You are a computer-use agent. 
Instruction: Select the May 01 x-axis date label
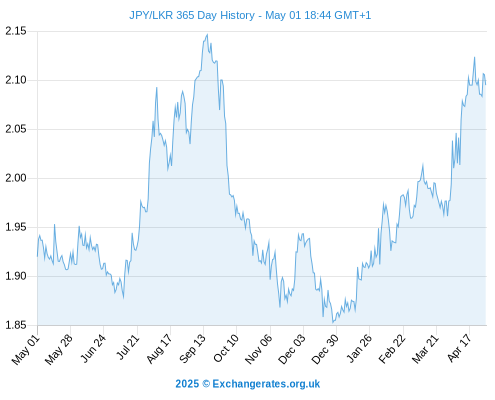(x=26, y=349)
